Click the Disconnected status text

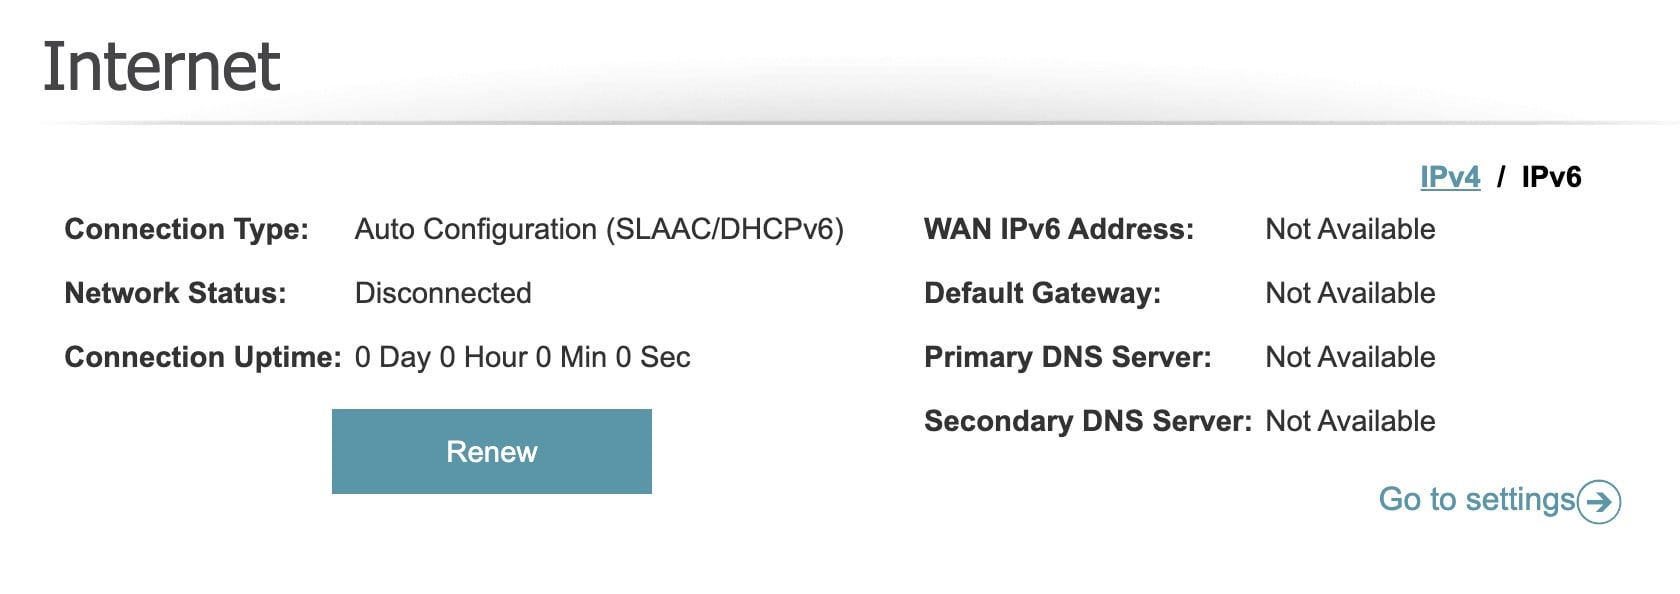tap(443, 293)
